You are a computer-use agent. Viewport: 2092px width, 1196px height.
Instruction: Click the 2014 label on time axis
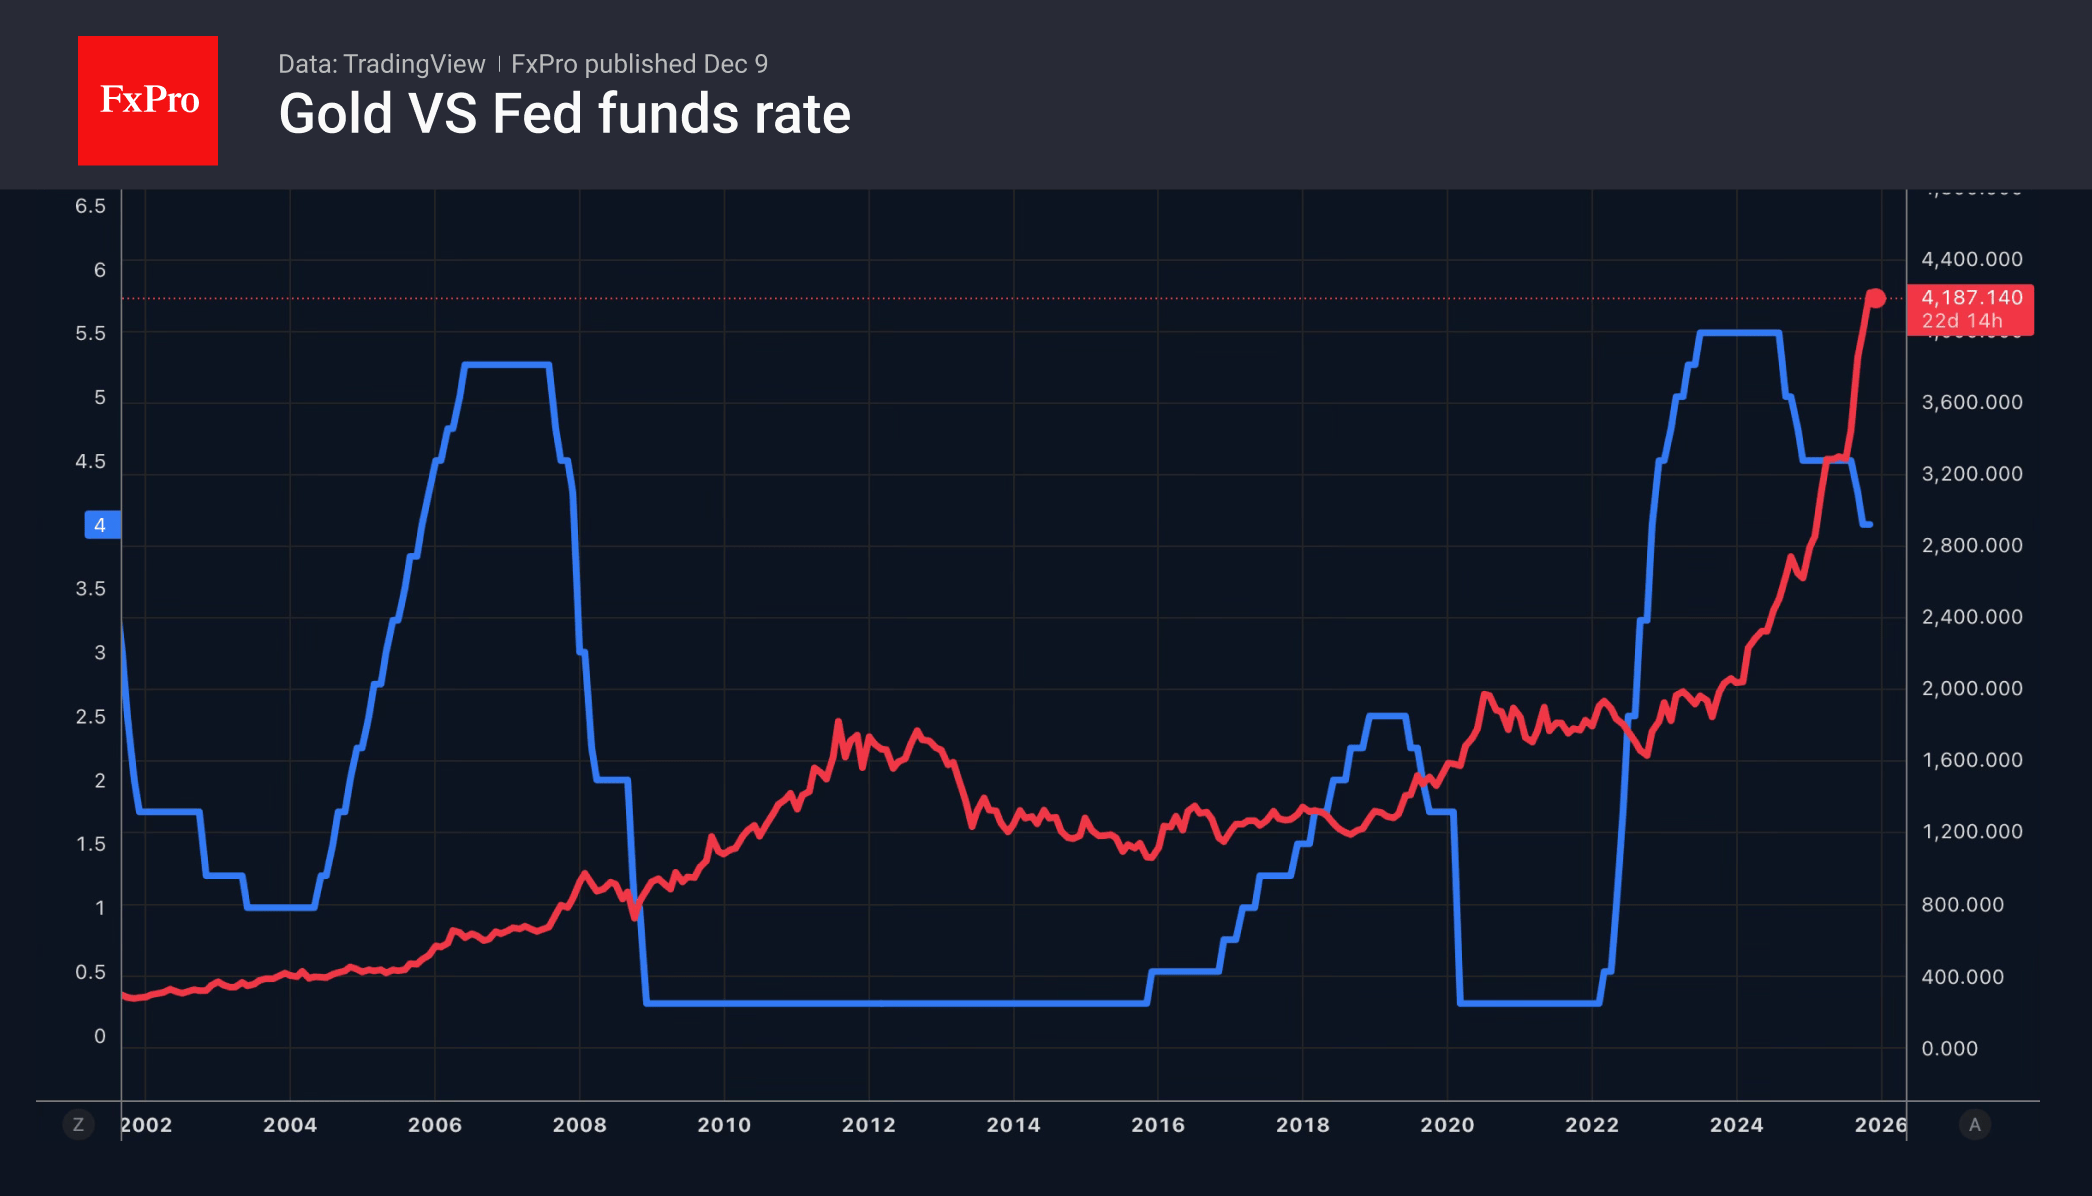[1013, 1125]
